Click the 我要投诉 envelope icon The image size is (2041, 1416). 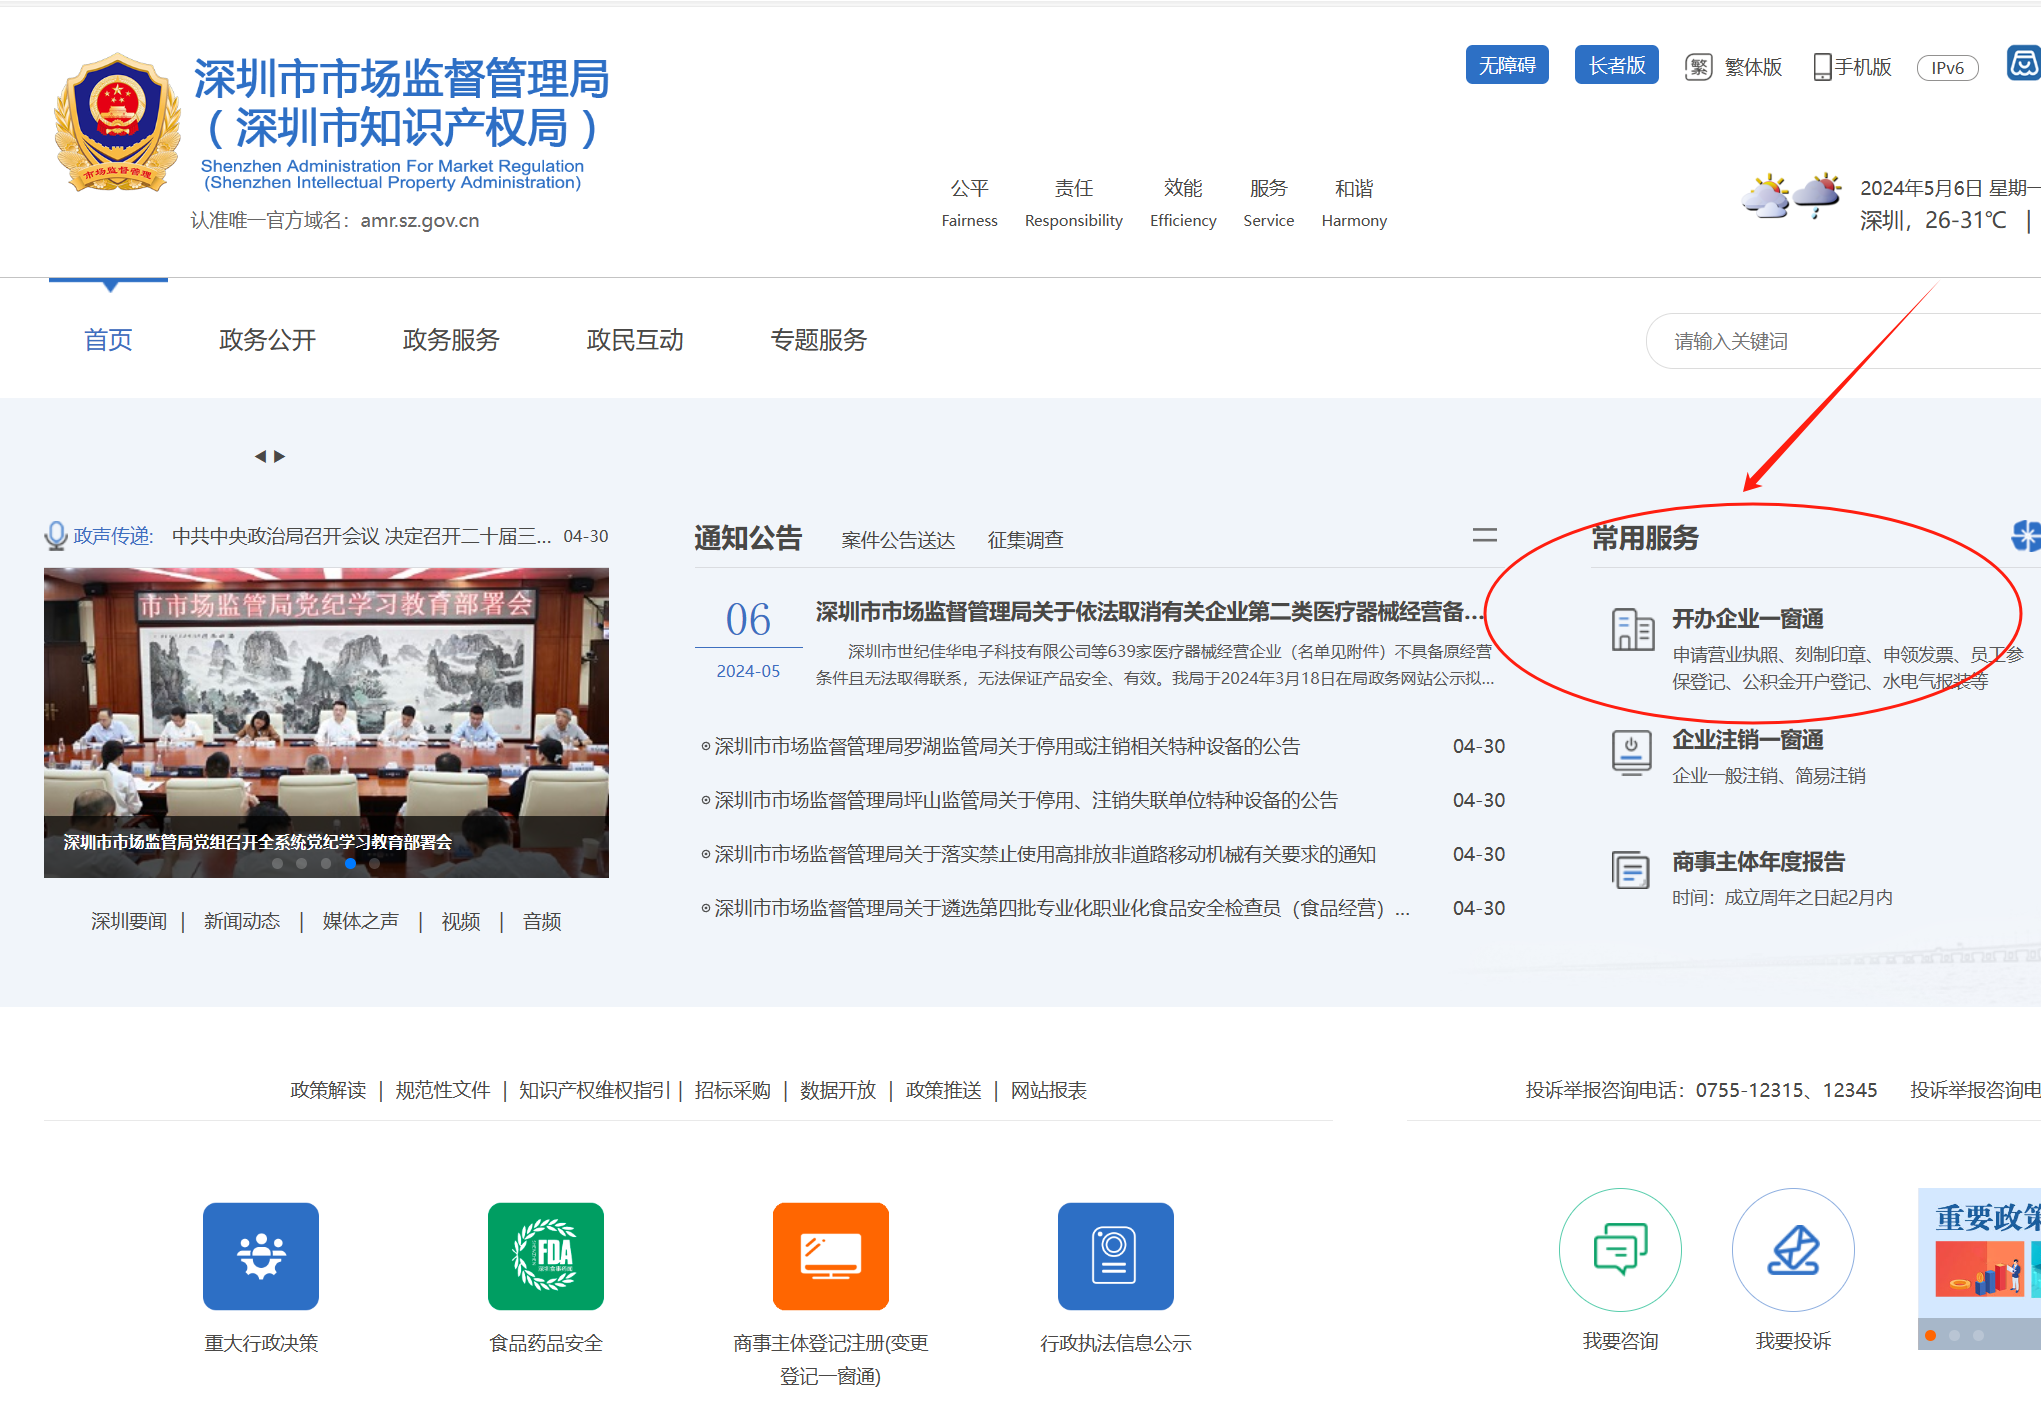1793,1250
